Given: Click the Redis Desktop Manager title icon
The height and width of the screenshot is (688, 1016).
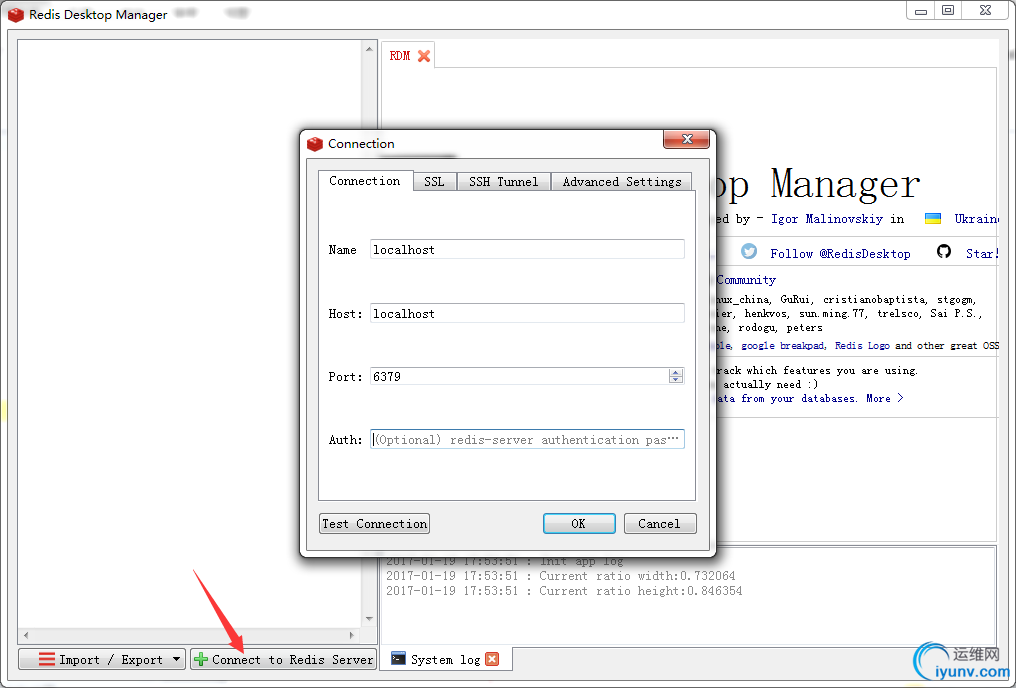Looking at the screenshot, I should (16, 14).
